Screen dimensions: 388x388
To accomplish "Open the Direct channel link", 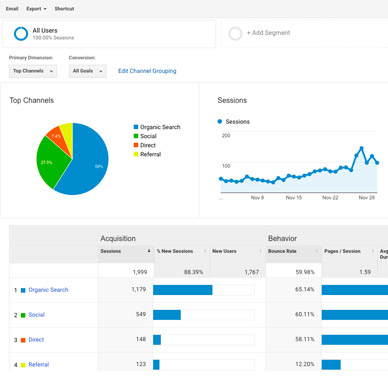I will [36, 340].
